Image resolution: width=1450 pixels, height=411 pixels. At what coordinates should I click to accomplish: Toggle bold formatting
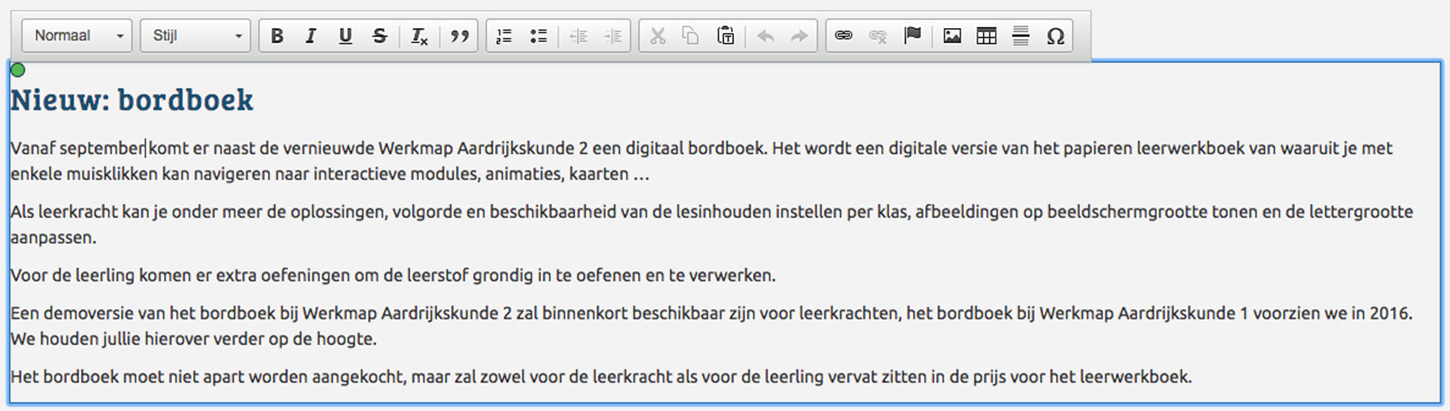[x=277, y=36]
